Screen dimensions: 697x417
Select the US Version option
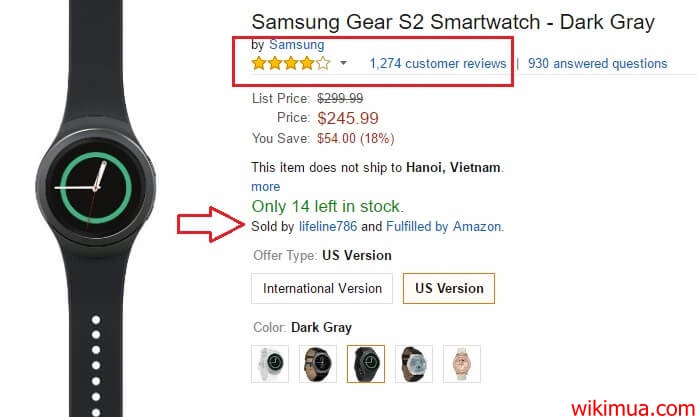click(x=448, y=288)
